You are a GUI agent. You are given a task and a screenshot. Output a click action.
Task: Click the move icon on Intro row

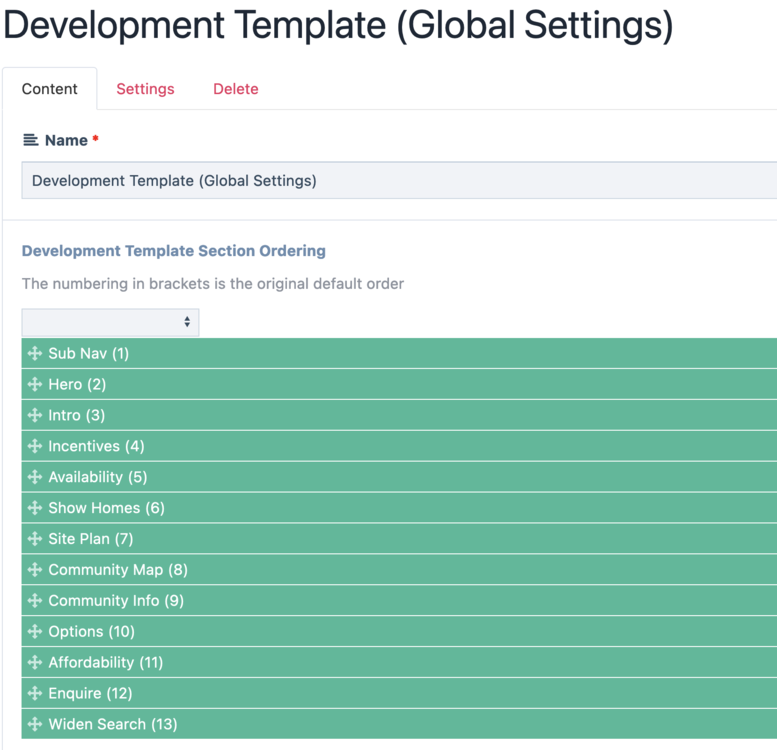(35, 415)
